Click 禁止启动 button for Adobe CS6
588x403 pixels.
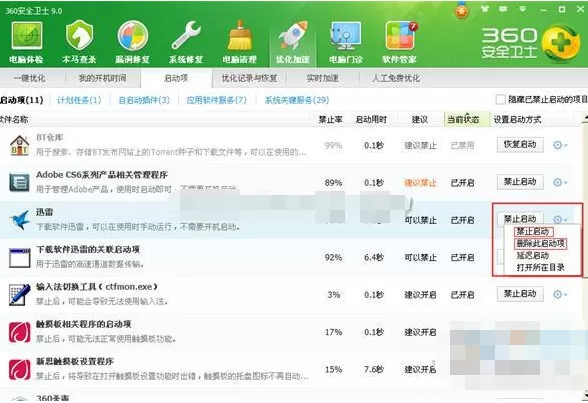click(520, 182)
